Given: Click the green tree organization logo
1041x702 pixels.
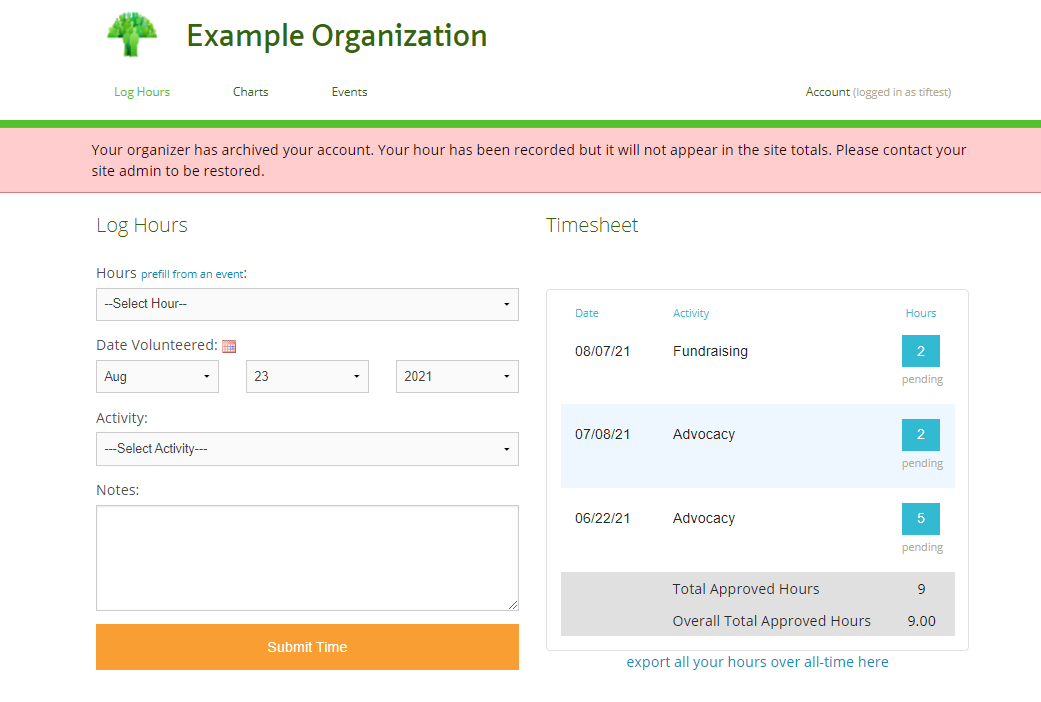Looking at the screenshot, I should [x=133, y=35].
